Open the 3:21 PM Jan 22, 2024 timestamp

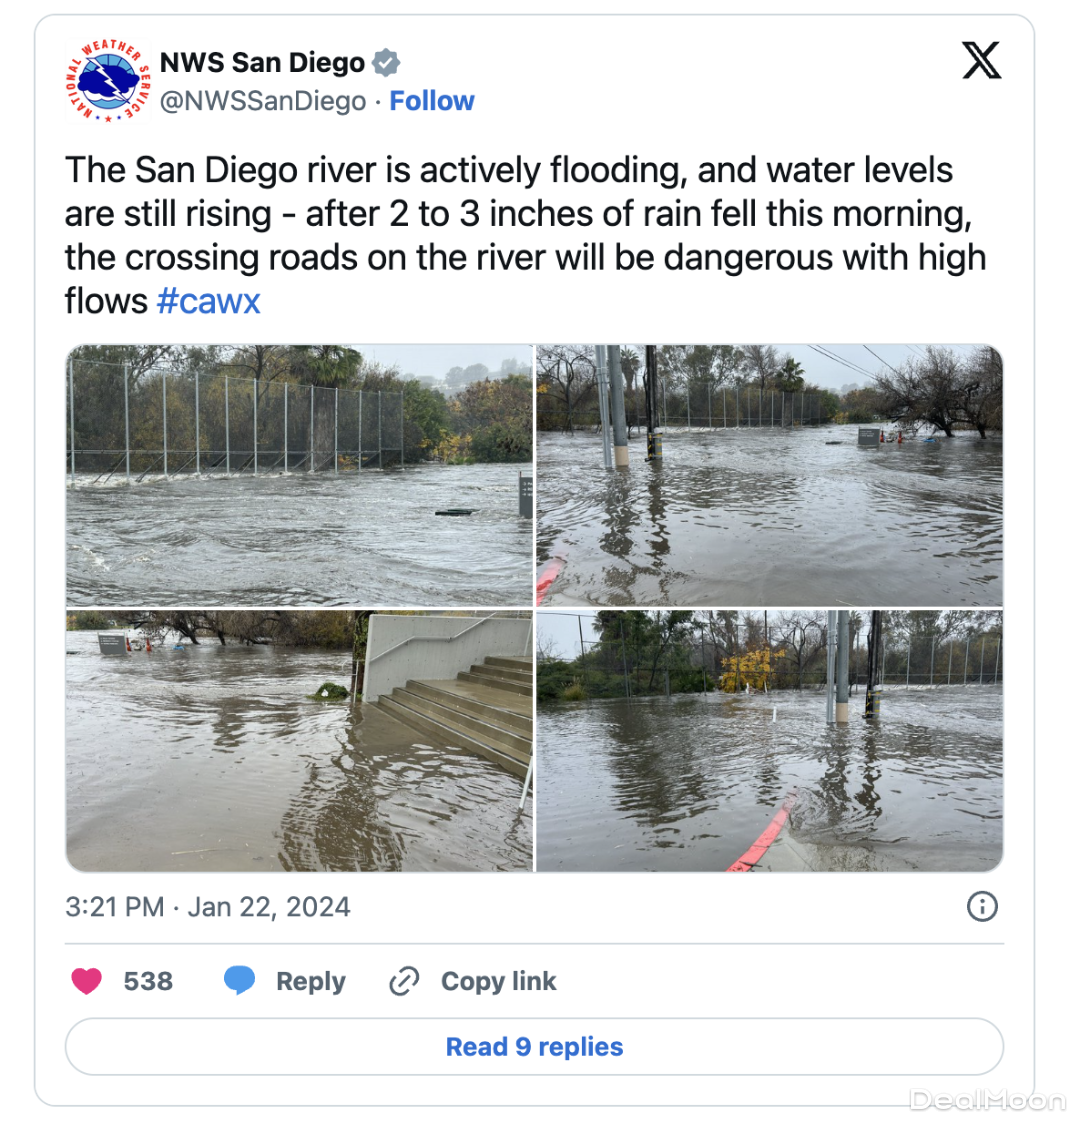click(x=208, y=907)
